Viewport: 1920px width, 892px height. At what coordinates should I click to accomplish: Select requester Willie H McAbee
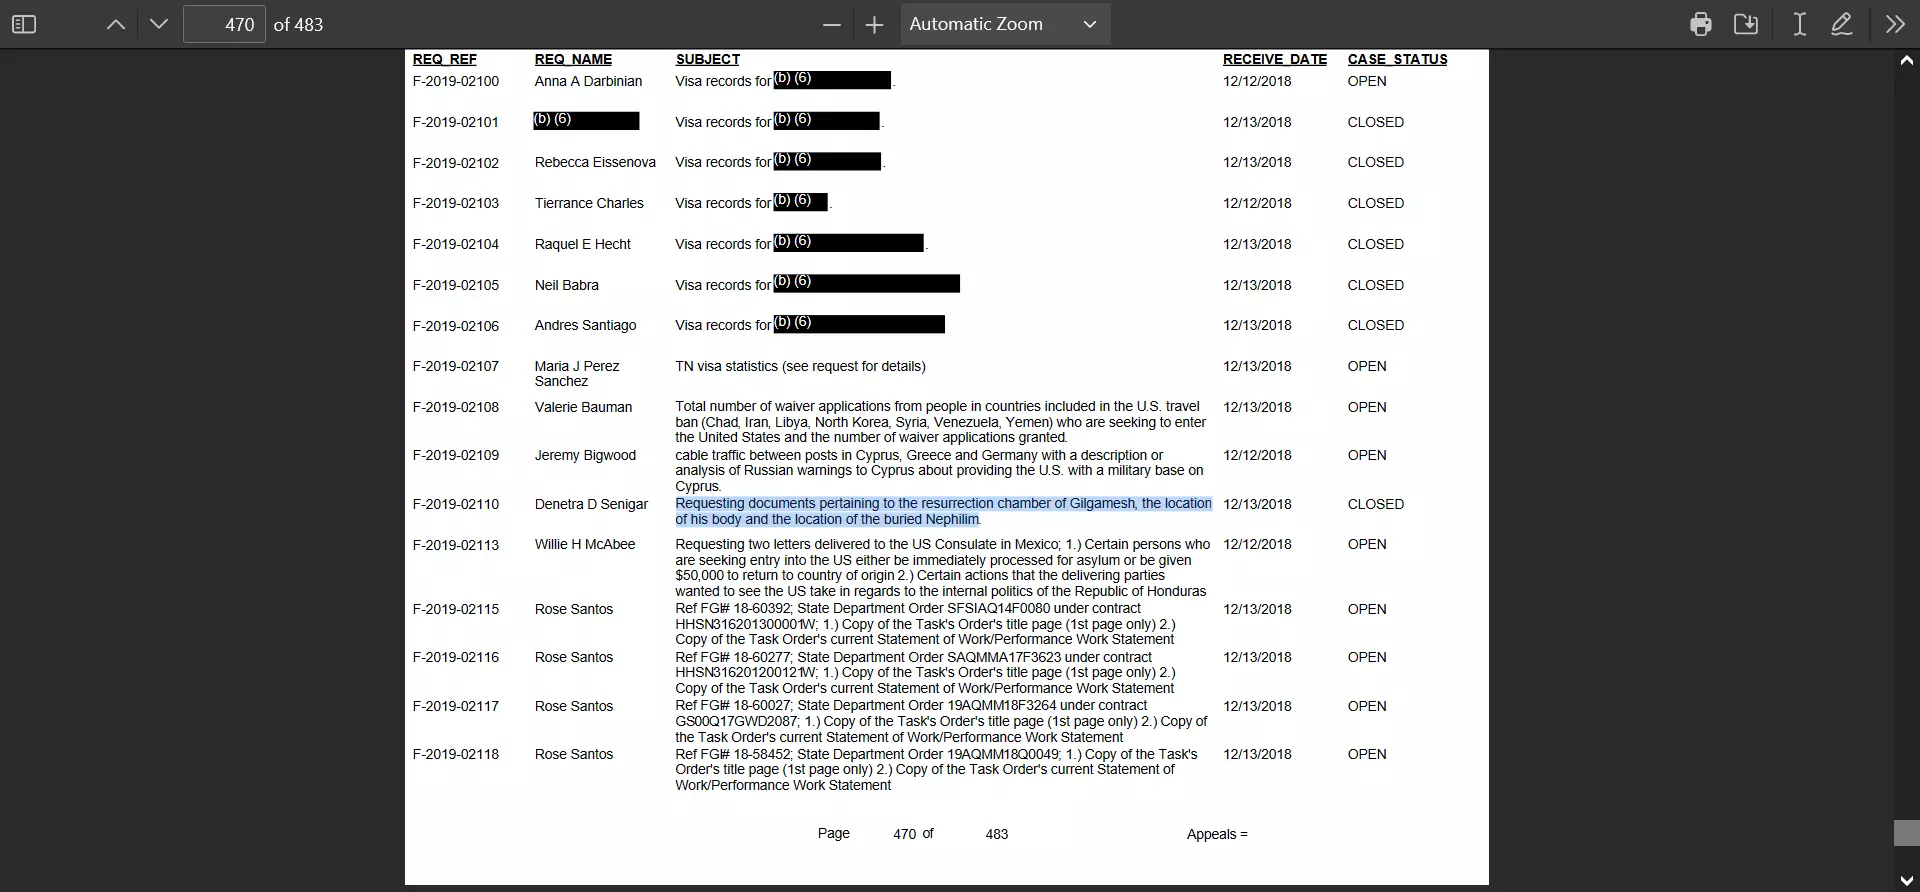click(585, 544)
